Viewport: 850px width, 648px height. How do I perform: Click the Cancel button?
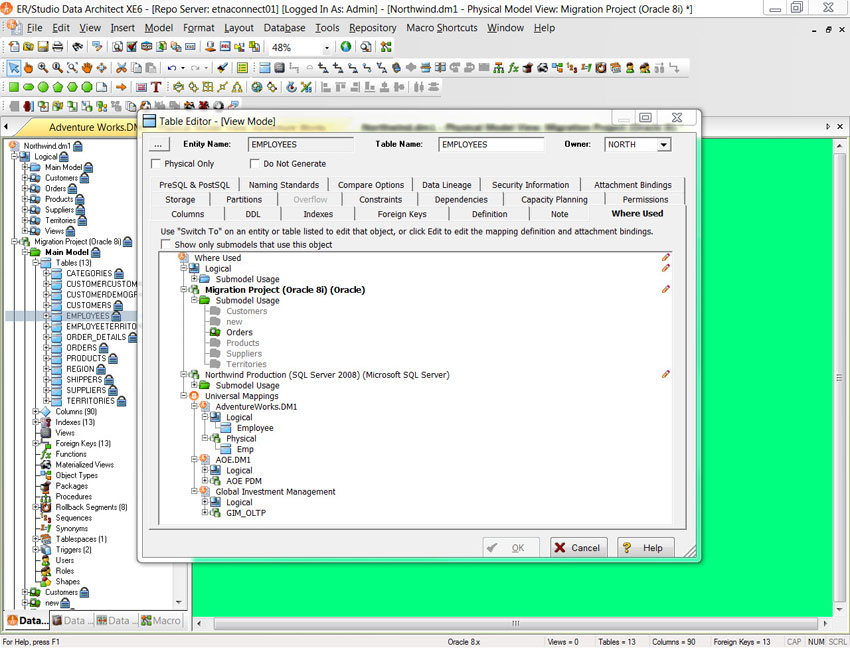[578, 548]
